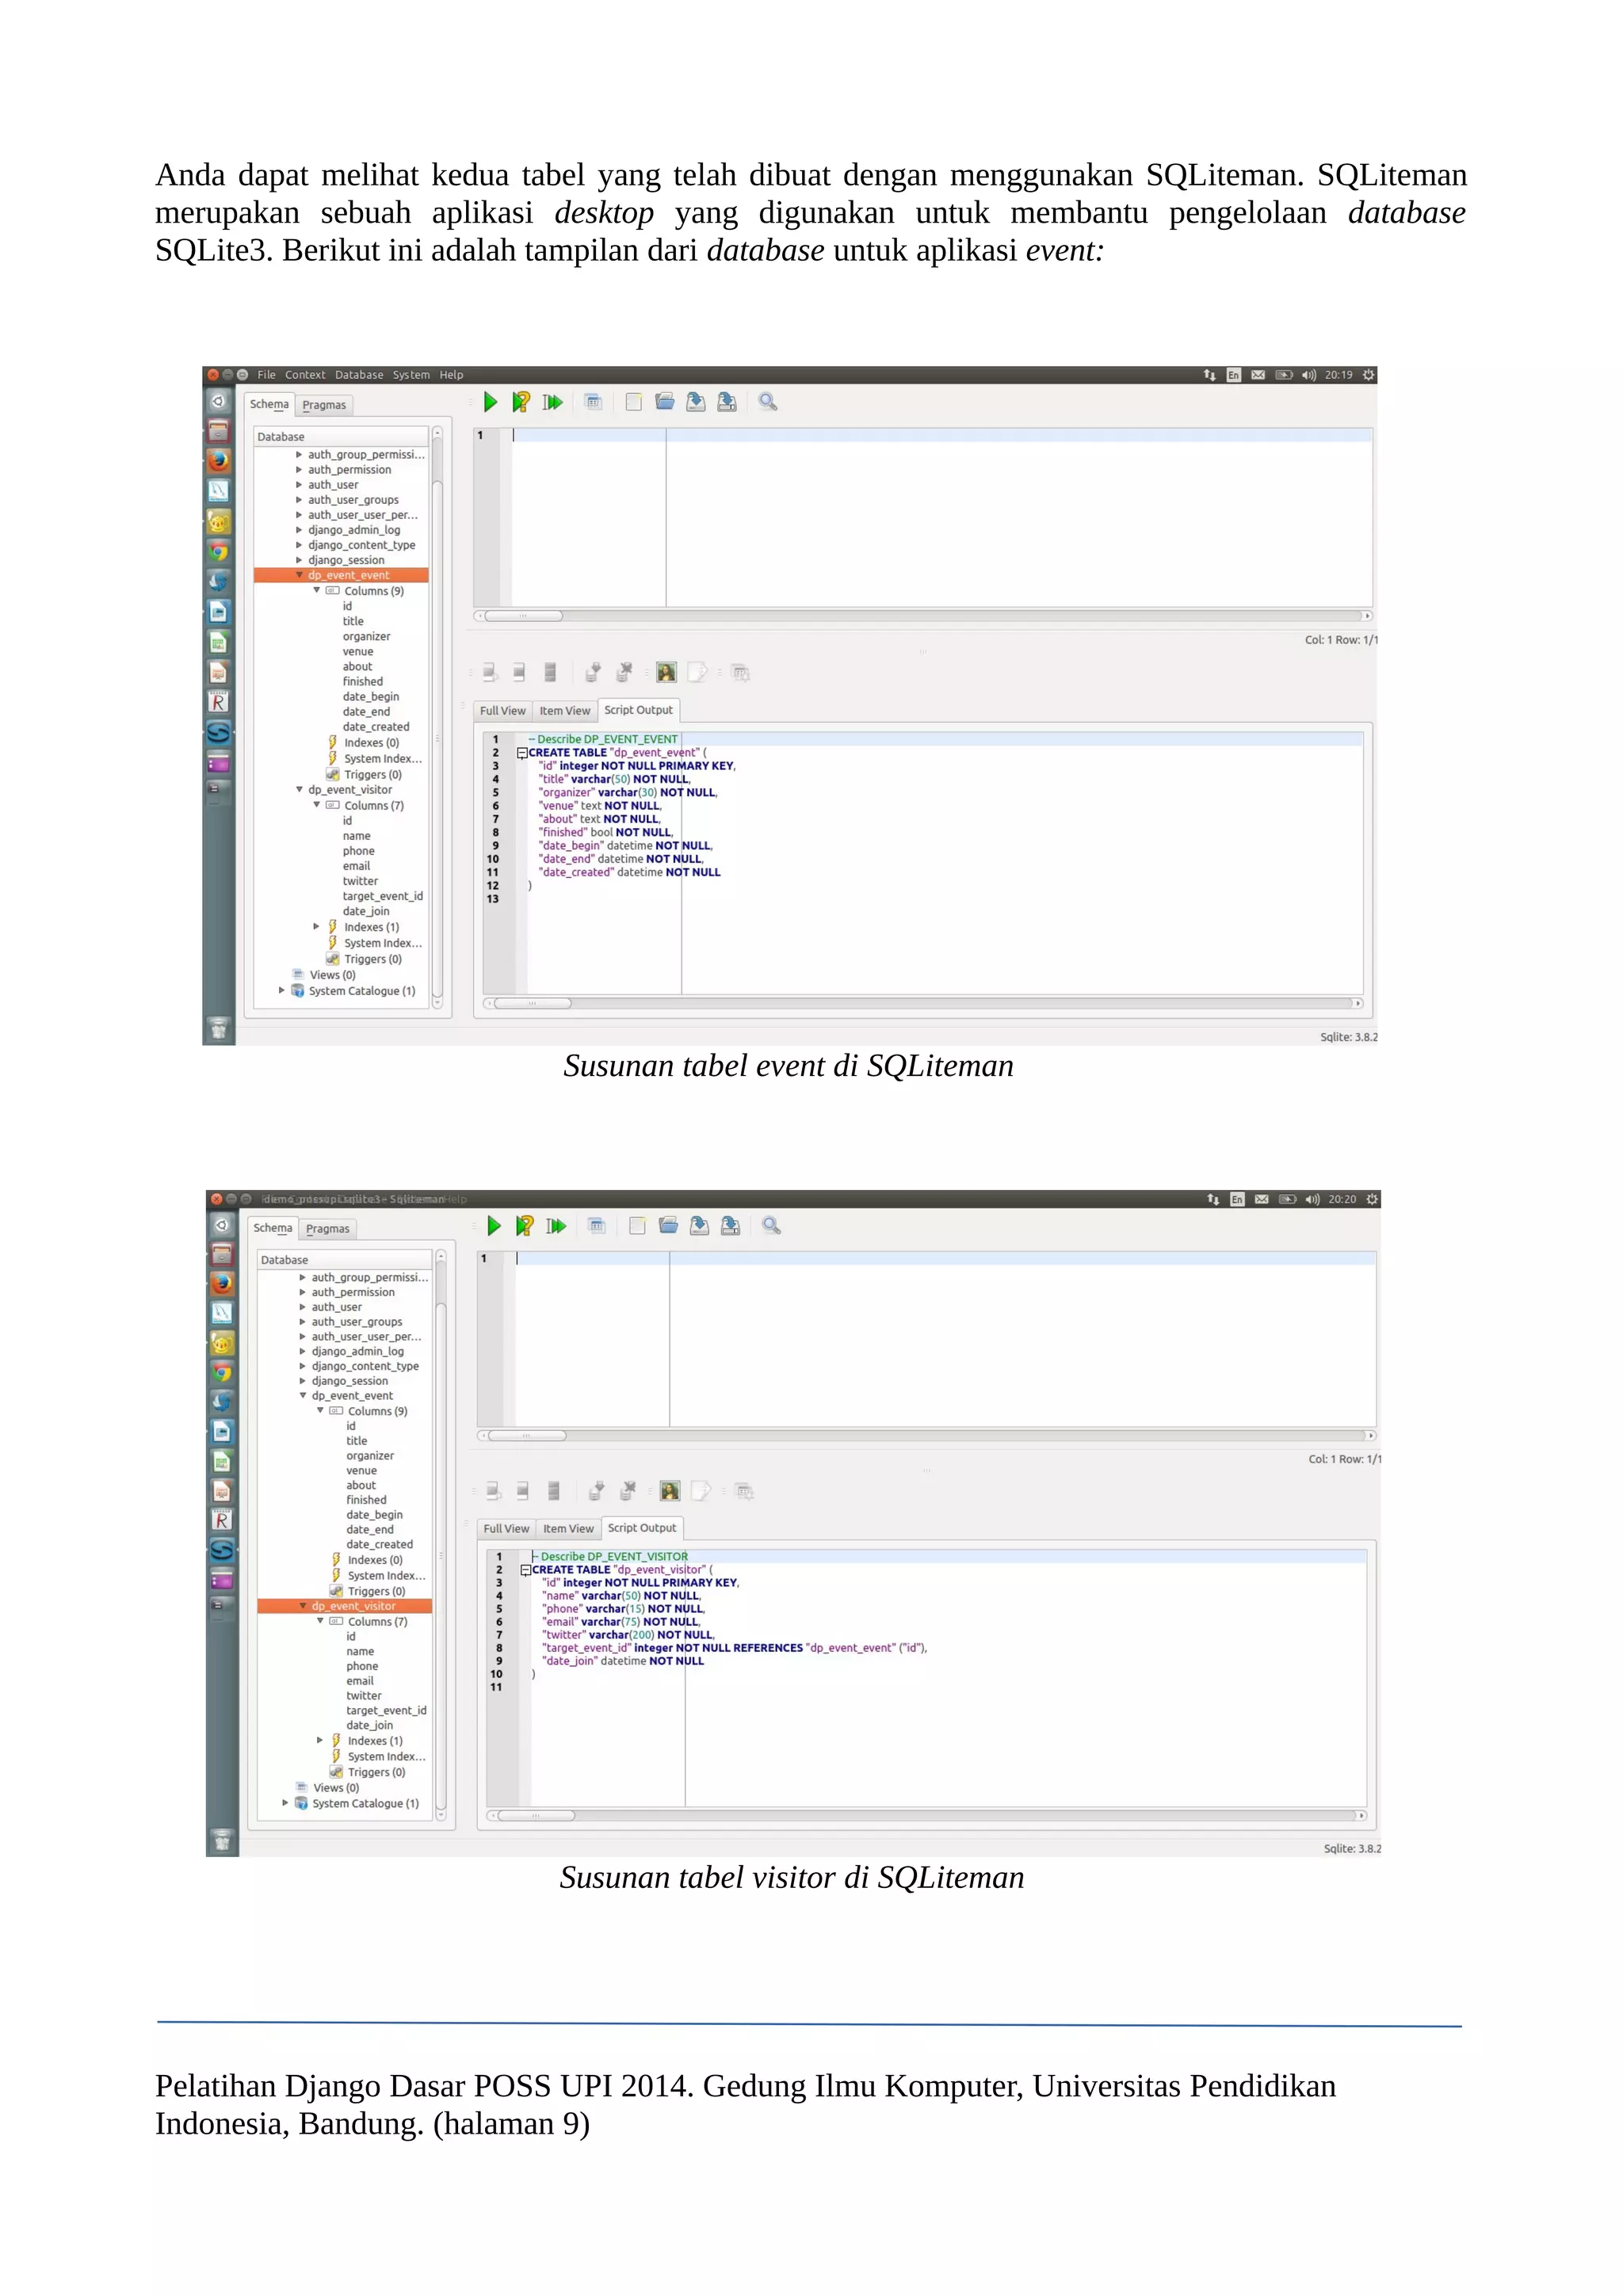This screenshot has width=1623, height=2296.
Task: Click the Save icon, event-table screenshot toolbar
Action: (696, 402)
